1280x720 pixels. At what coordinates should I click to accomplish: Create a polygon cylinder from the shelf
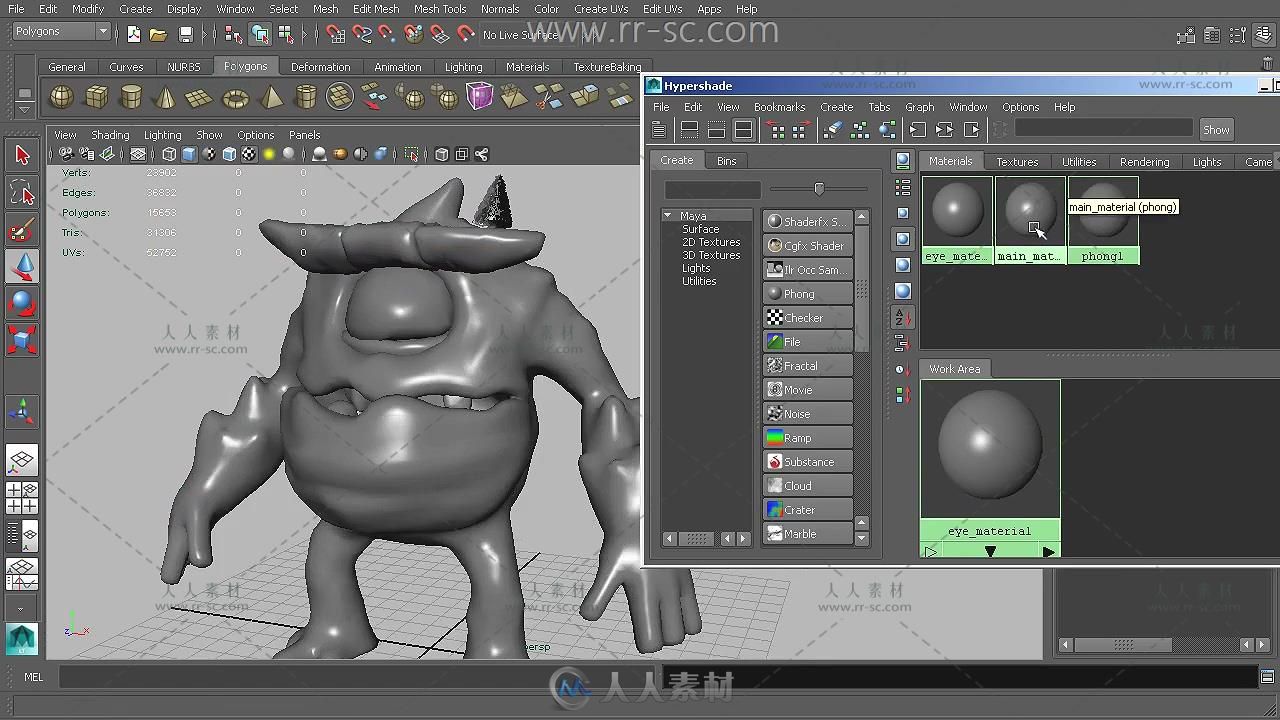[131, 98]
